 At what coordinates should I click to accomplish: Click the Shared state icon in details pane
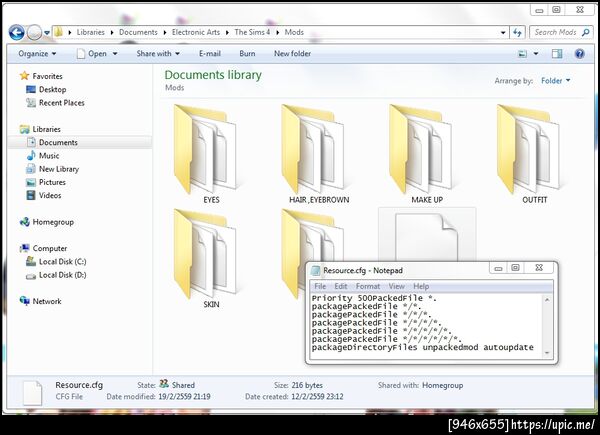click(x=164, y=384)
